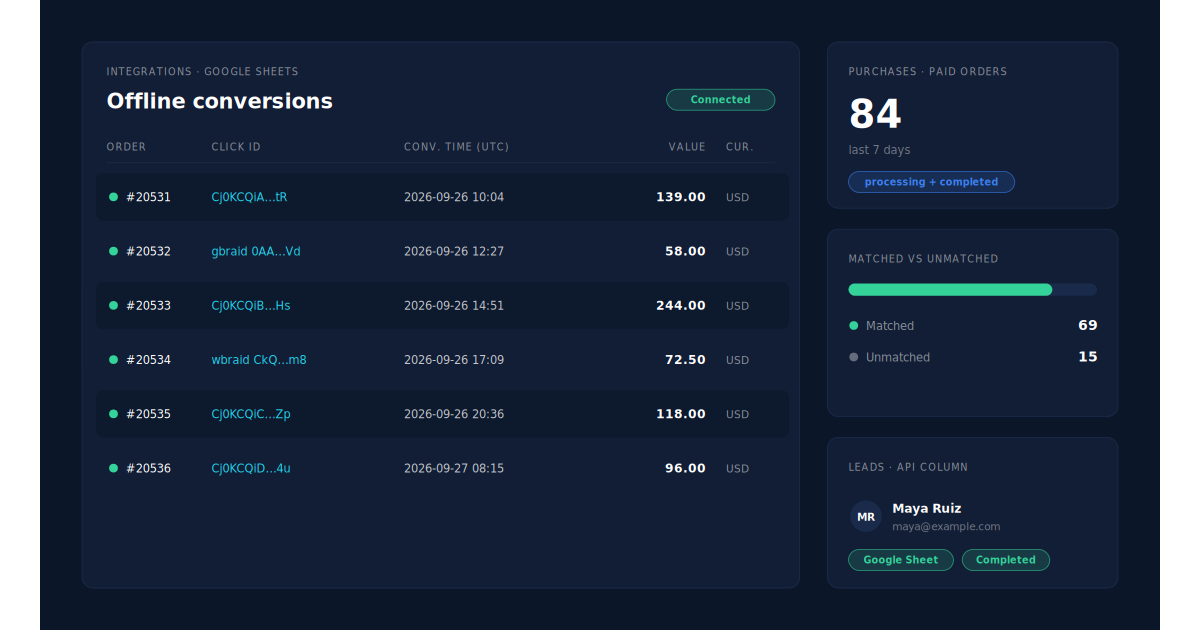This screenshot has height=630, width=1200.
Task: Click the CUR. column header
Action: pos(740,147)
